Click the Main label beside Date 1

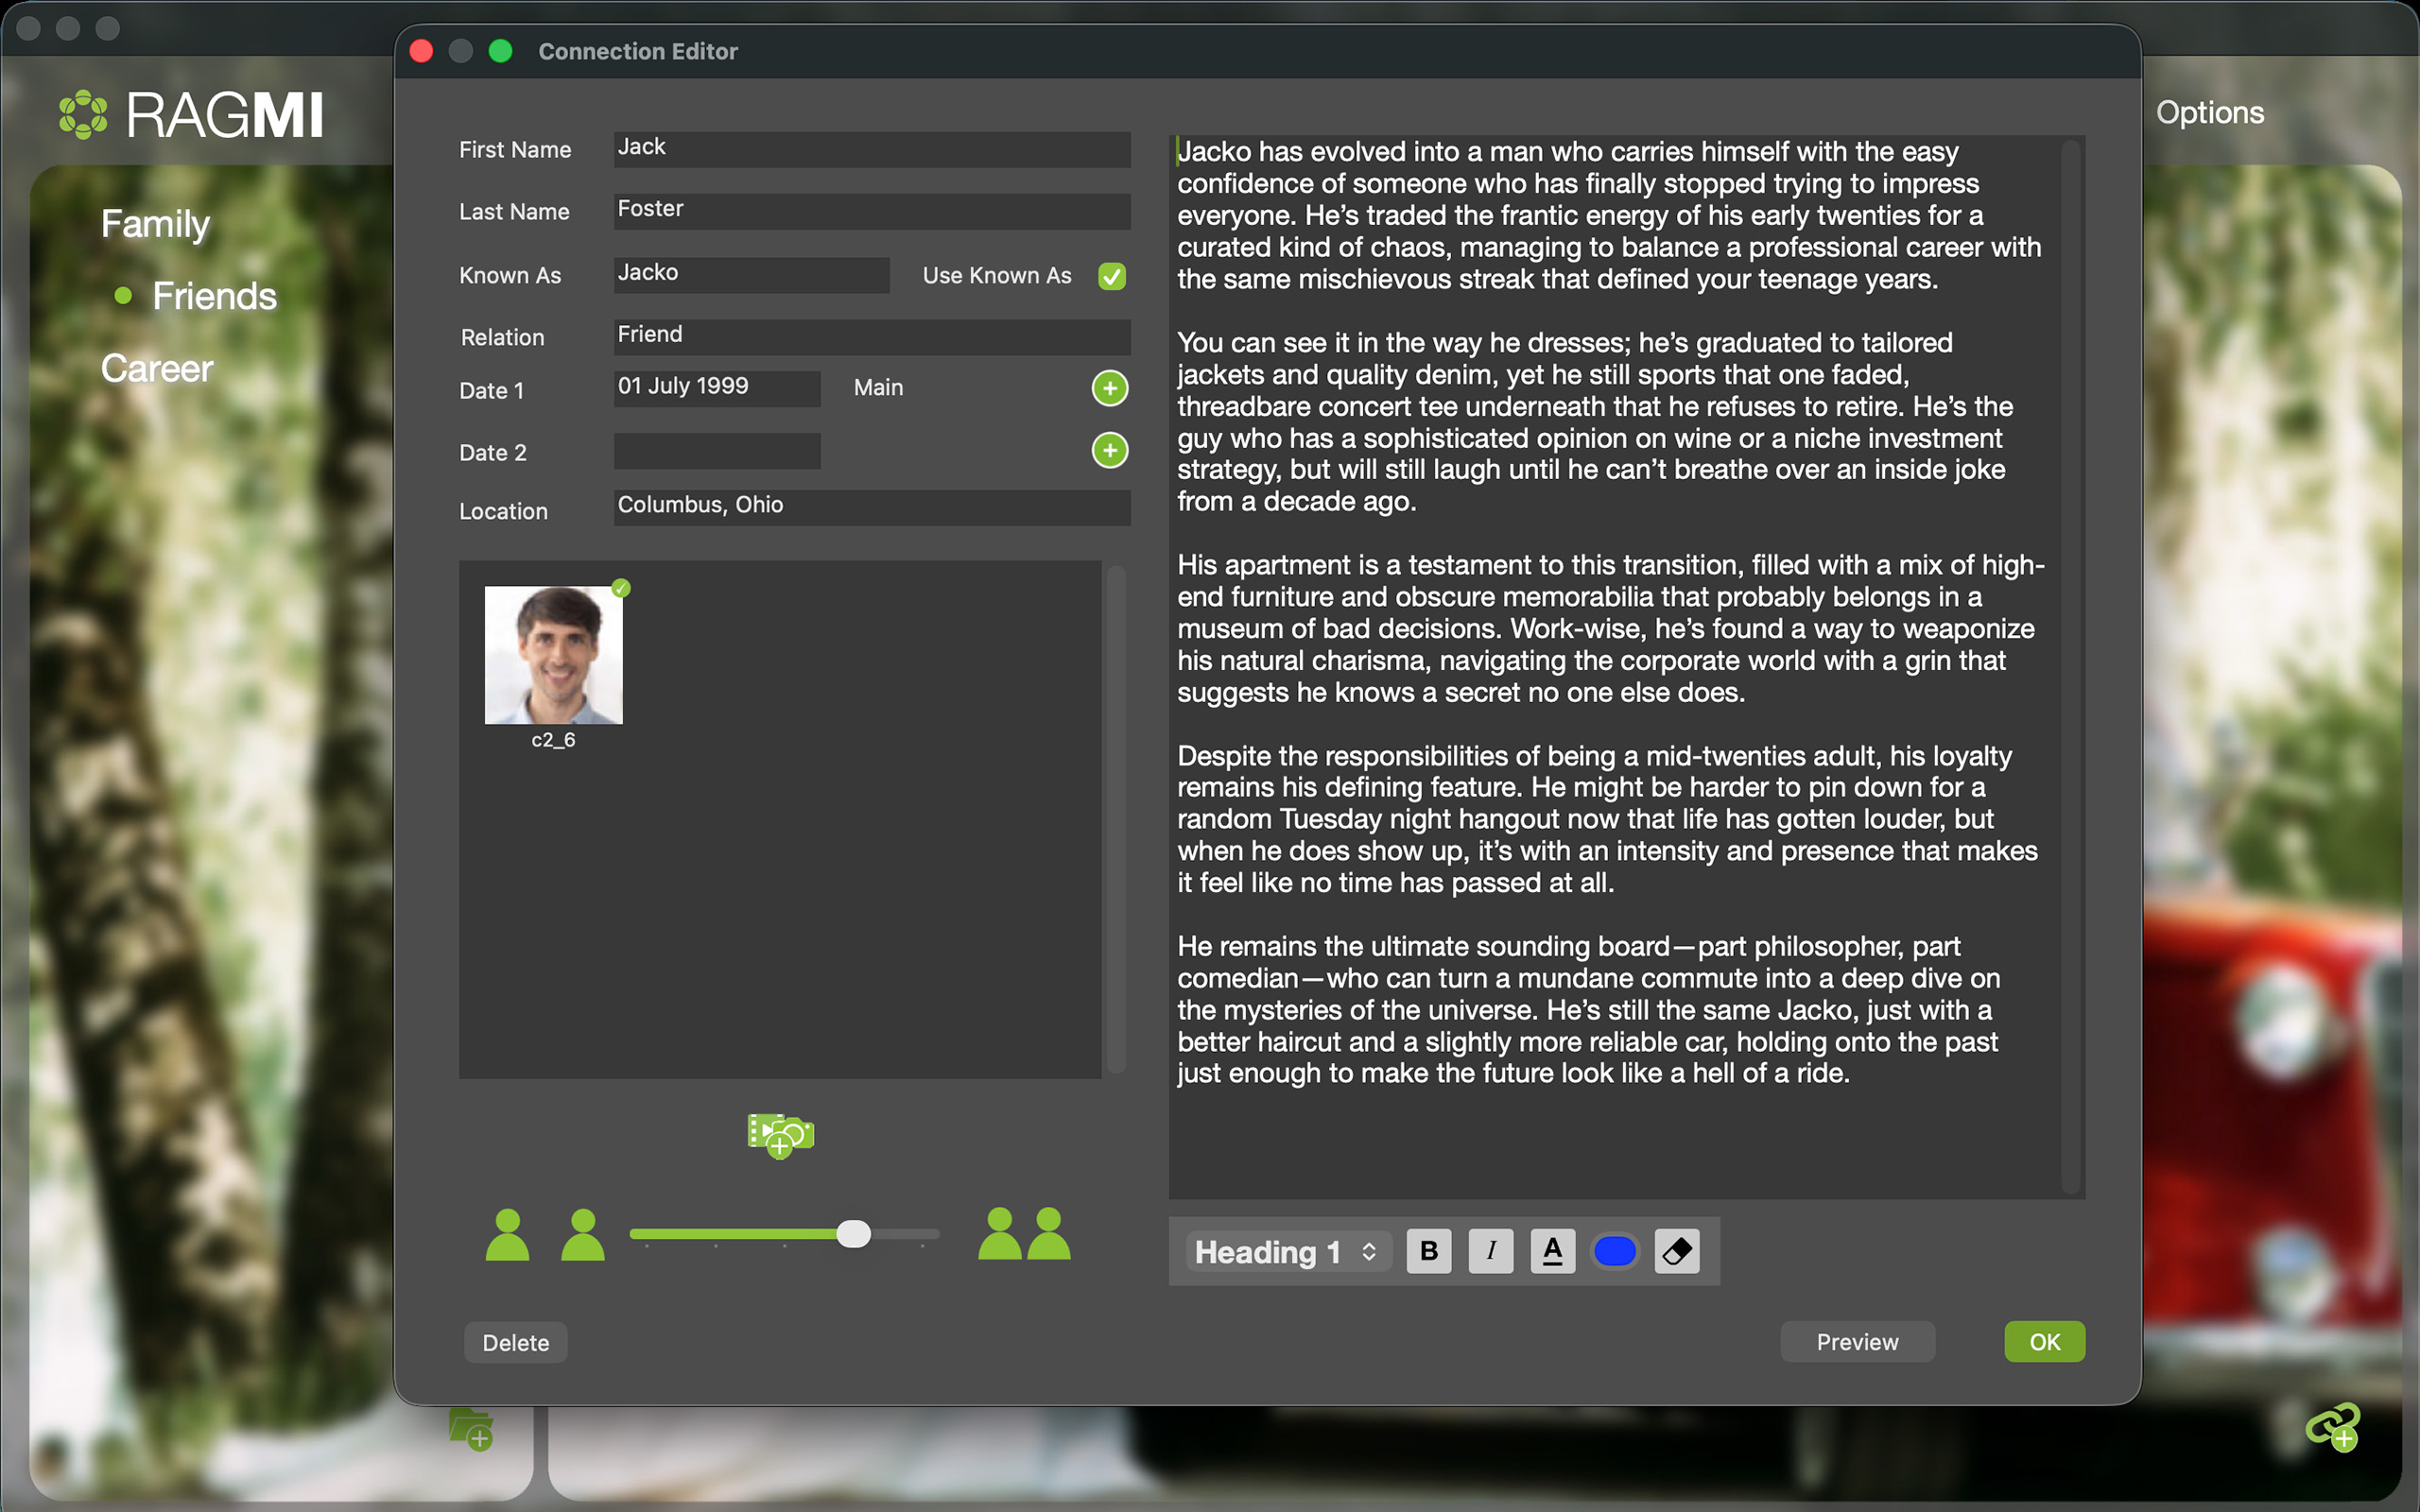pos(878,388)
